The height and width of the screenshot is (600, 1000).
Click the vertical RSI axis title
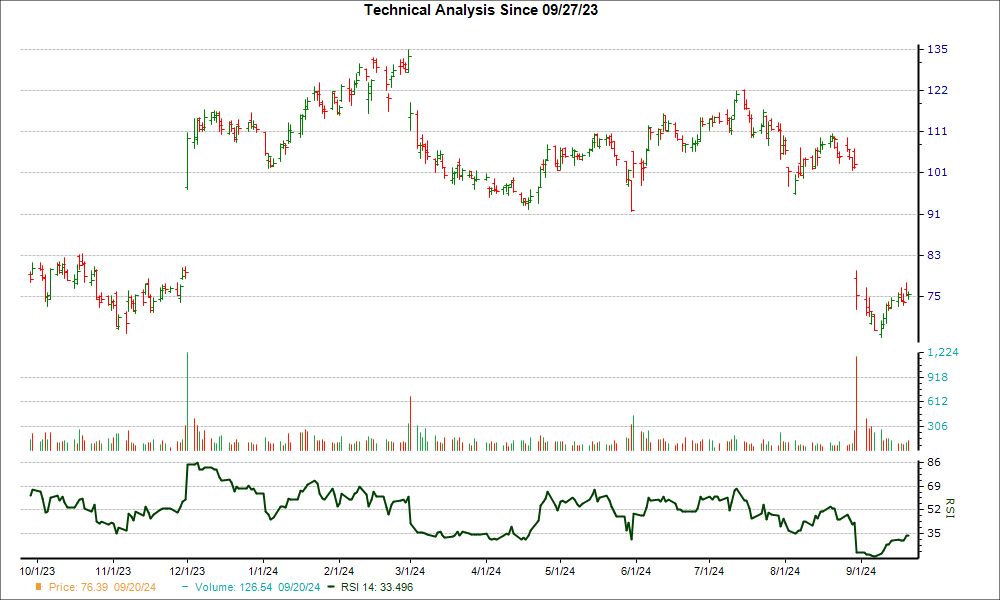point(950,508)
